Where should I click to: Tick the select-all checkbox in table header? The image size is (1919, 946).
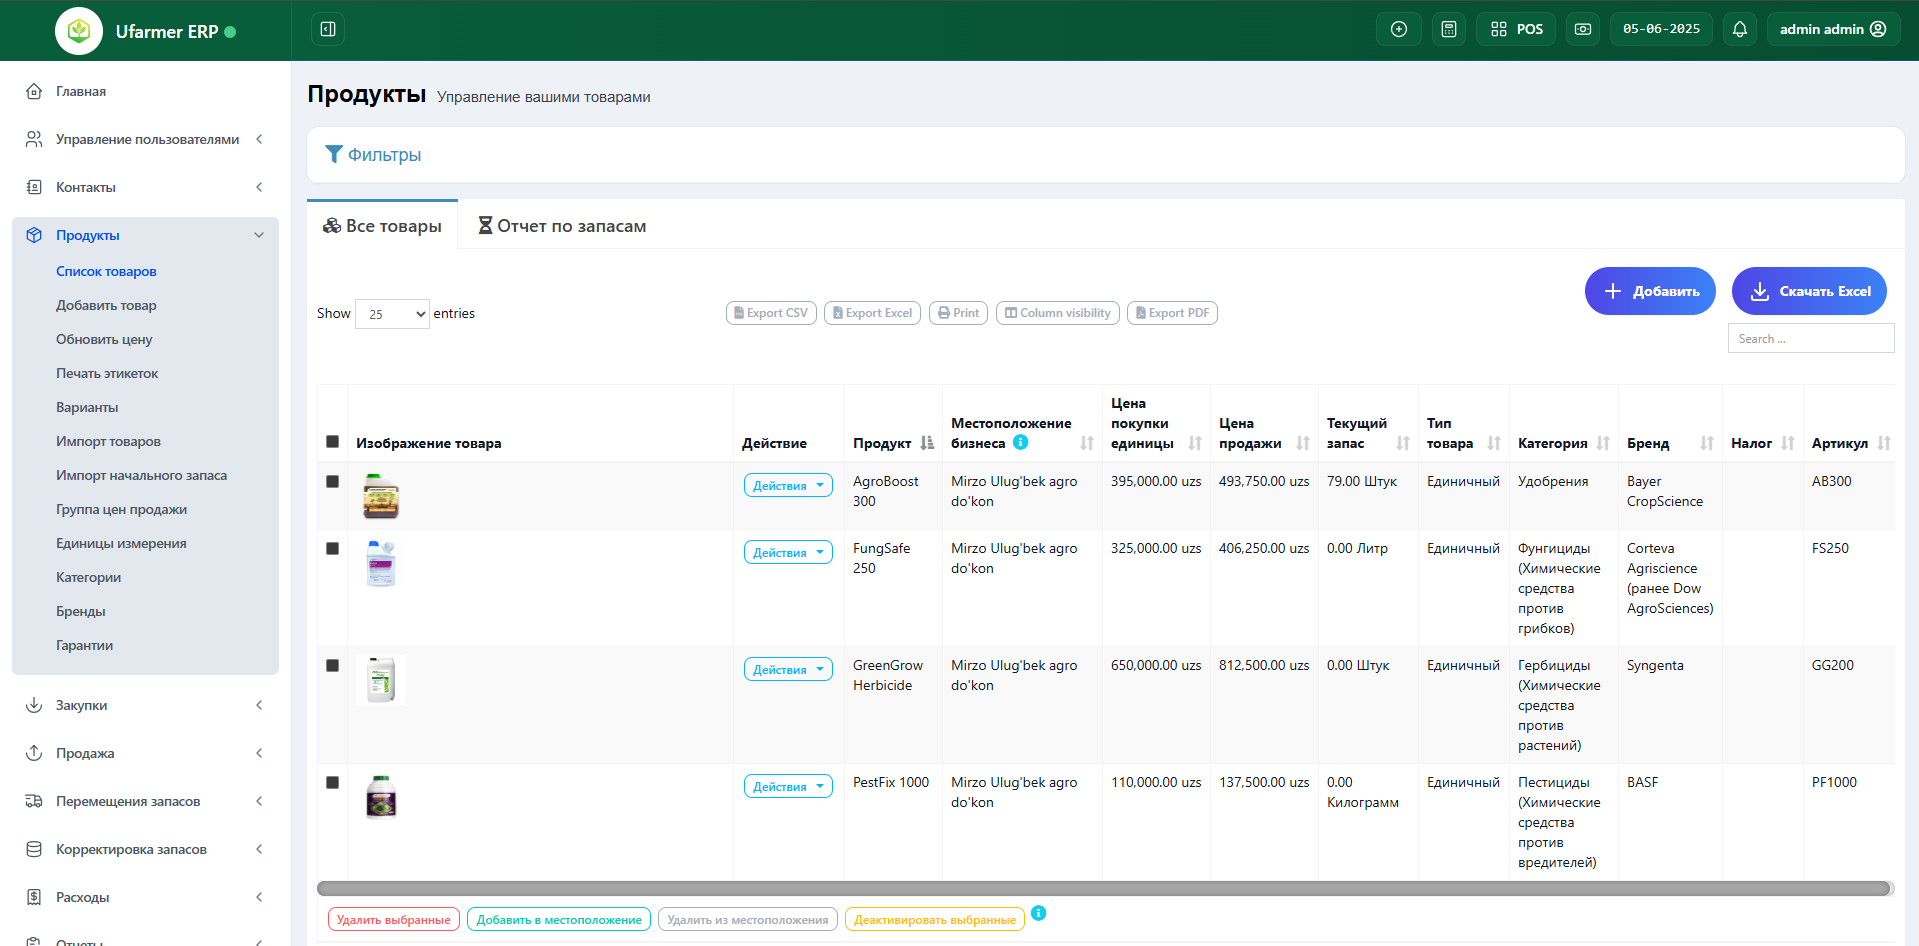(333, 442)
